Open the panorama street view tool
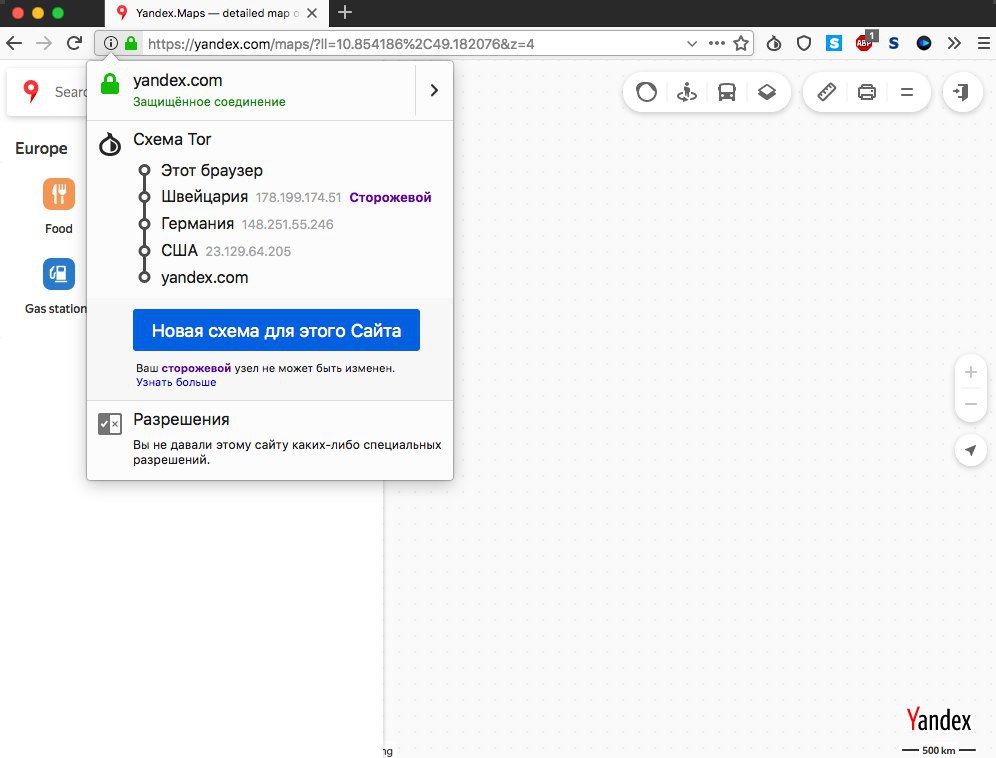Image resolution: width=996 pixels, height=758 pixels. point(687,92)
